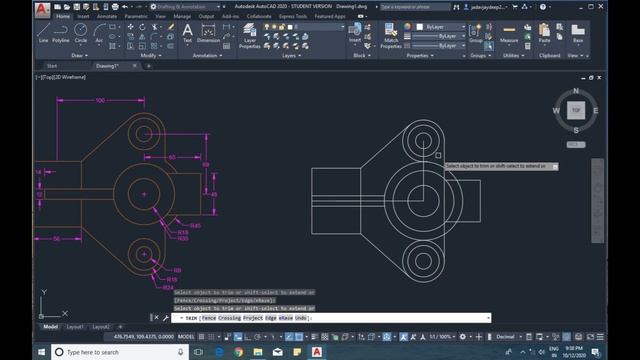Screen dimensions: 640x360
Task: Click the Rectangle tool icon in Draw panel
Action: pos(113,27)
